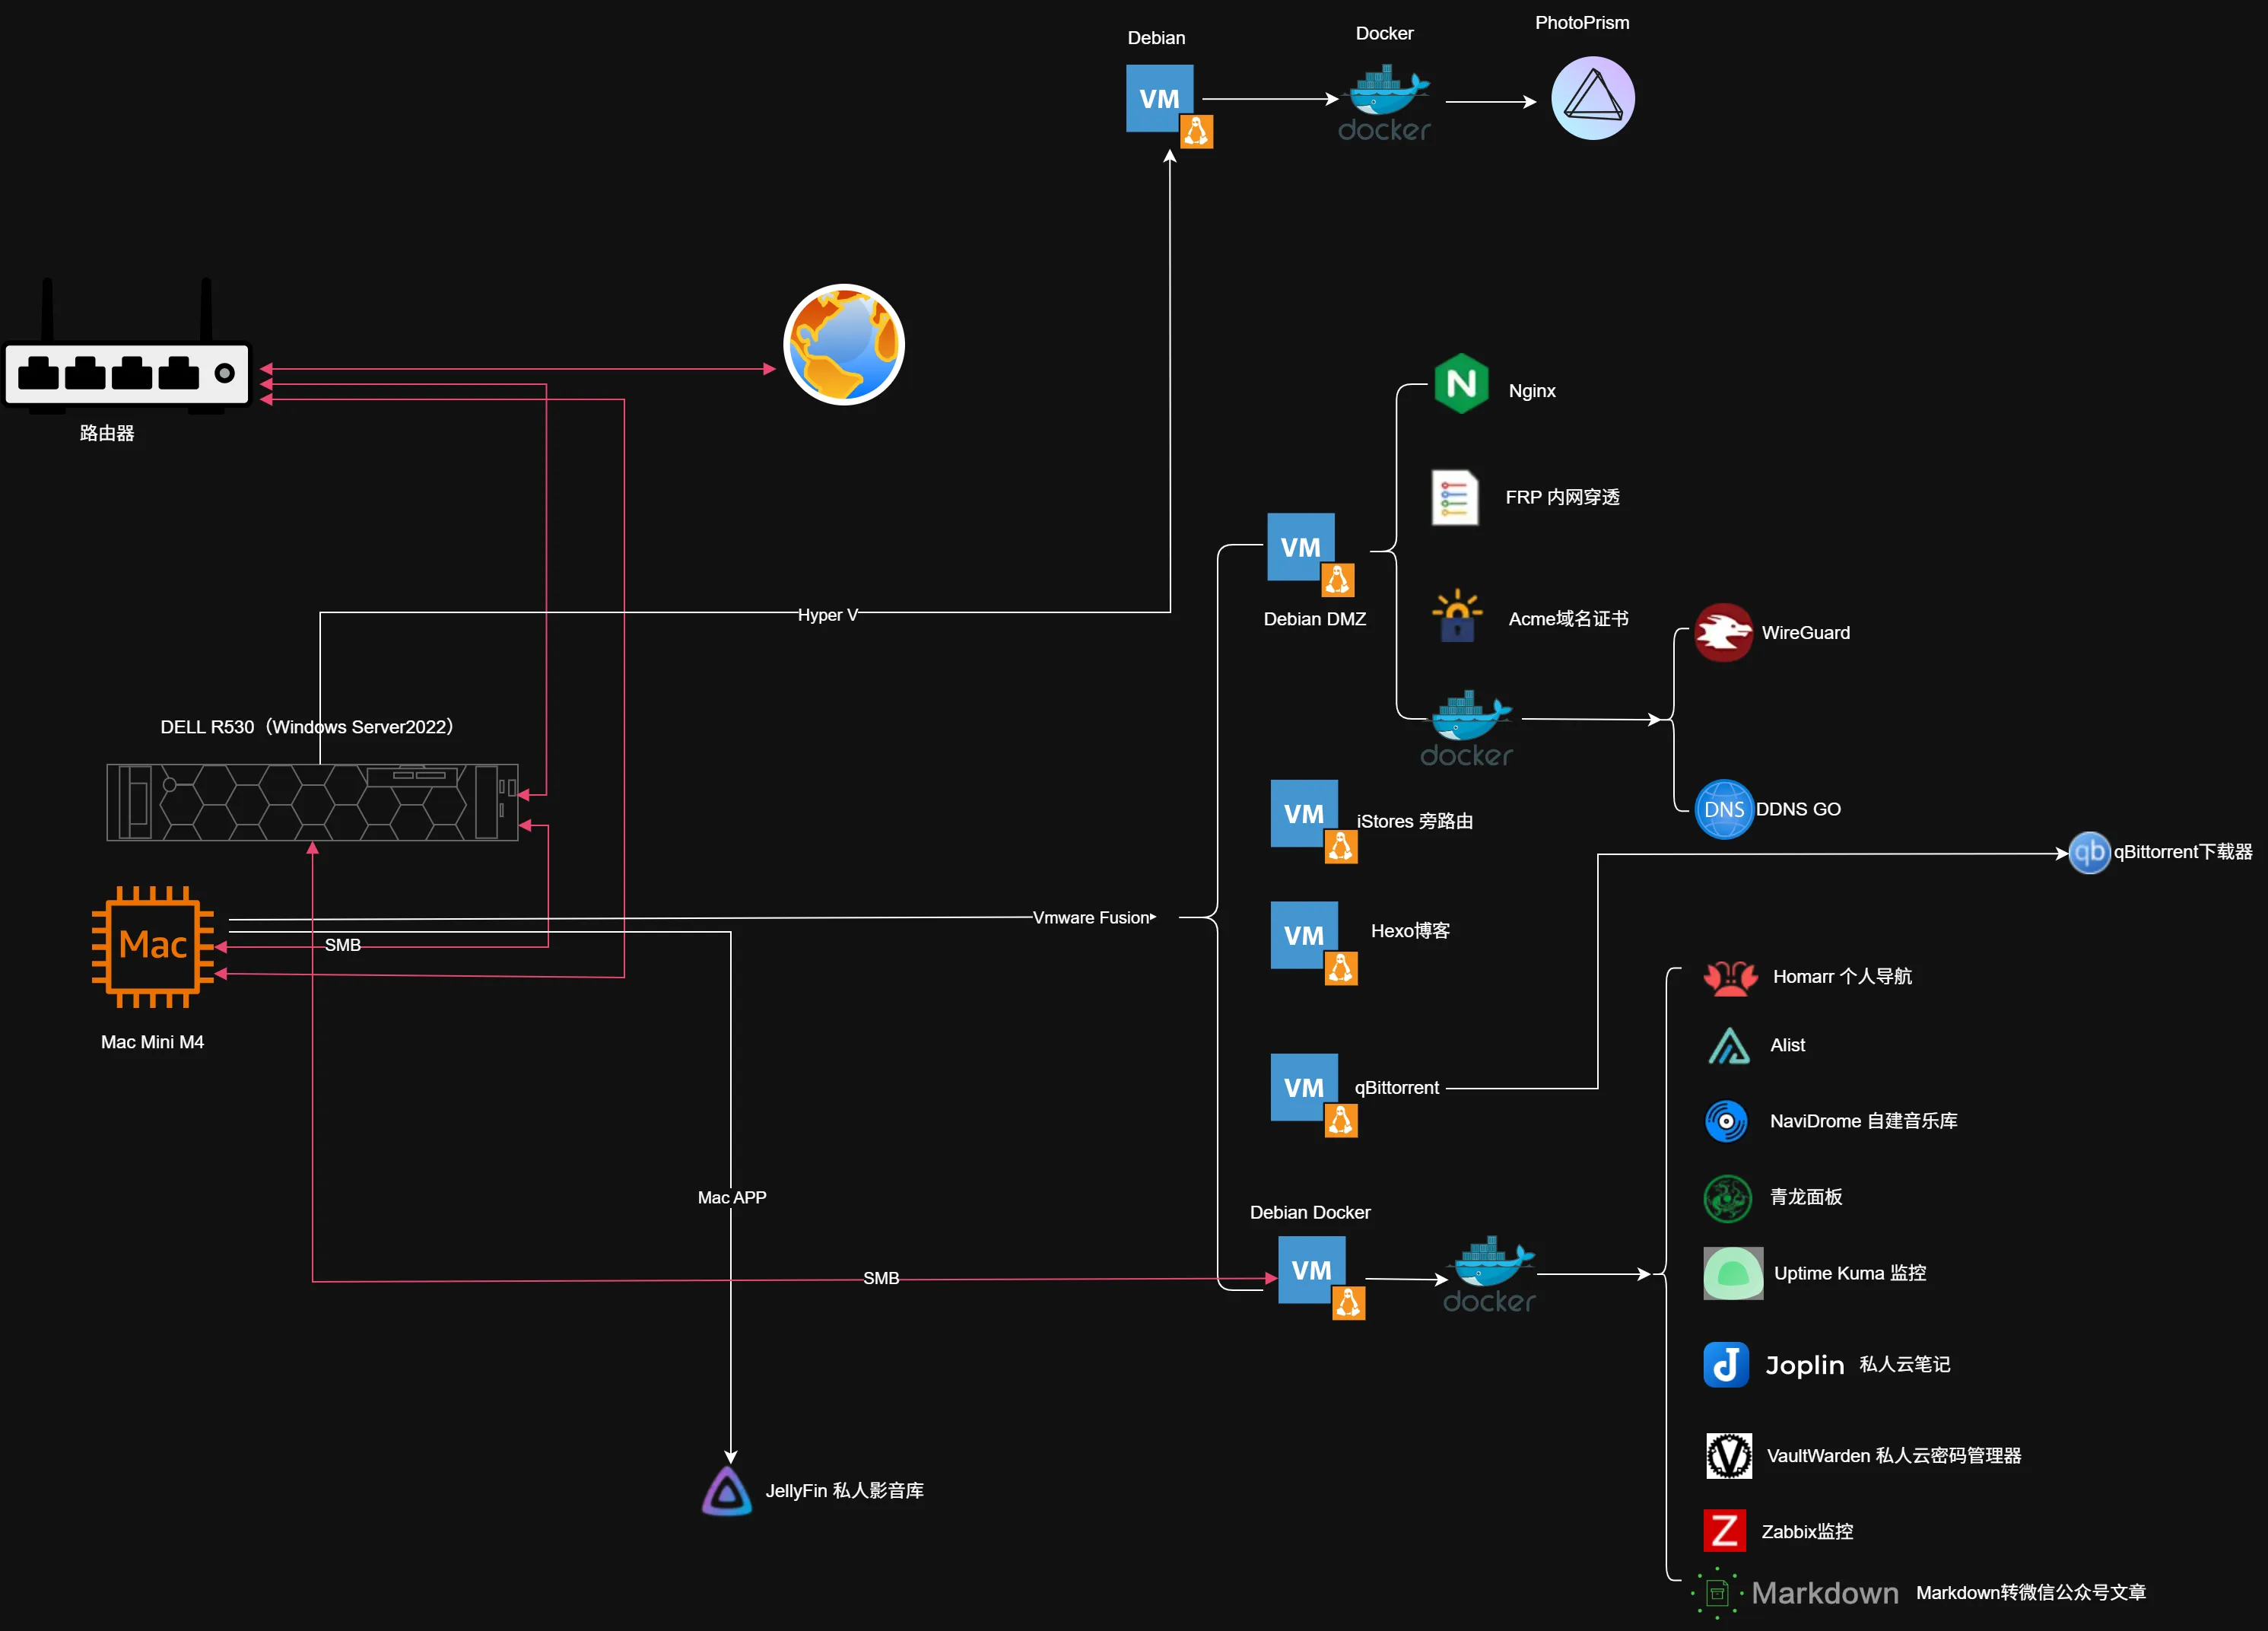Click the green dotted Markdown icon
Image resolution: width=2268 pixels, height=1631 pixels.
(1717, 1593)
